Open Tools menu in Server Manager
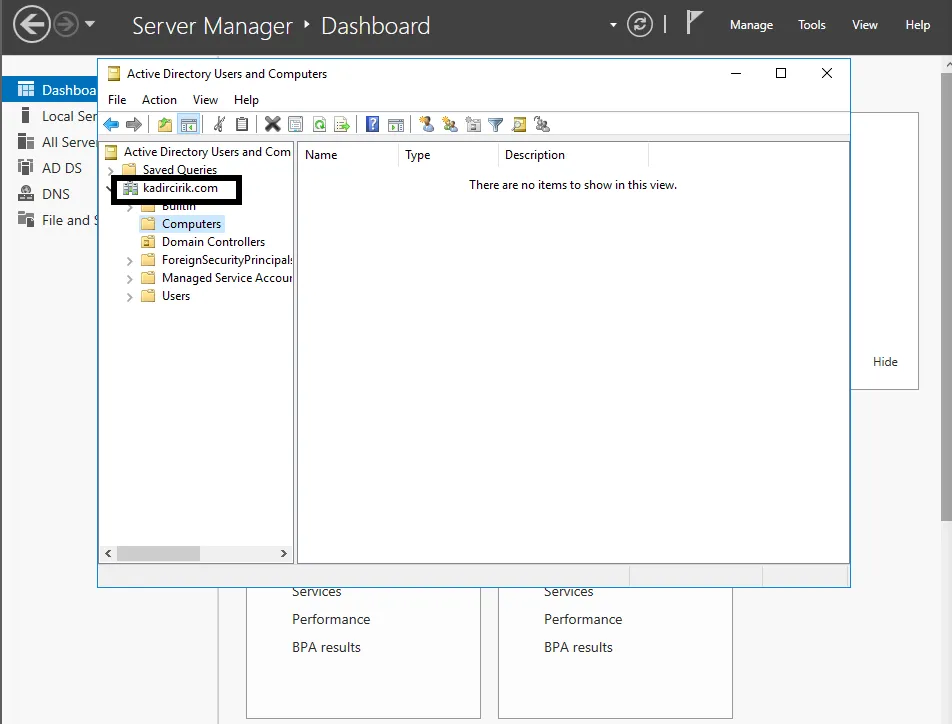The image size is (952, 724). tap(811, 25)
